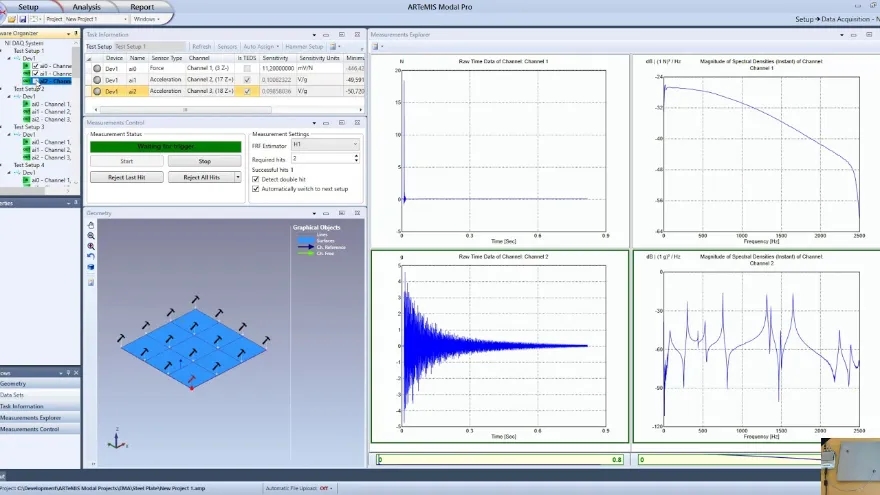This screenshot has height=495, width=880.
Task: Select the zoom out magnifier in Geometry
Action: coord(91,236)
